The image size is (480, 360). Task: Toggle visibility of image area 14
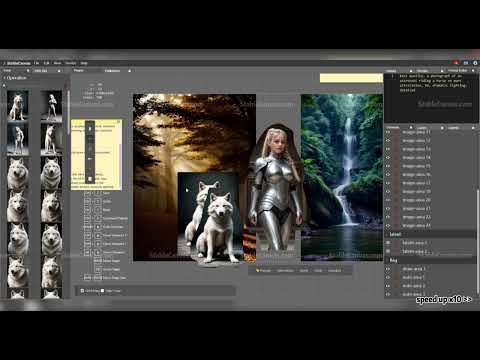click(x=388, y=158)
